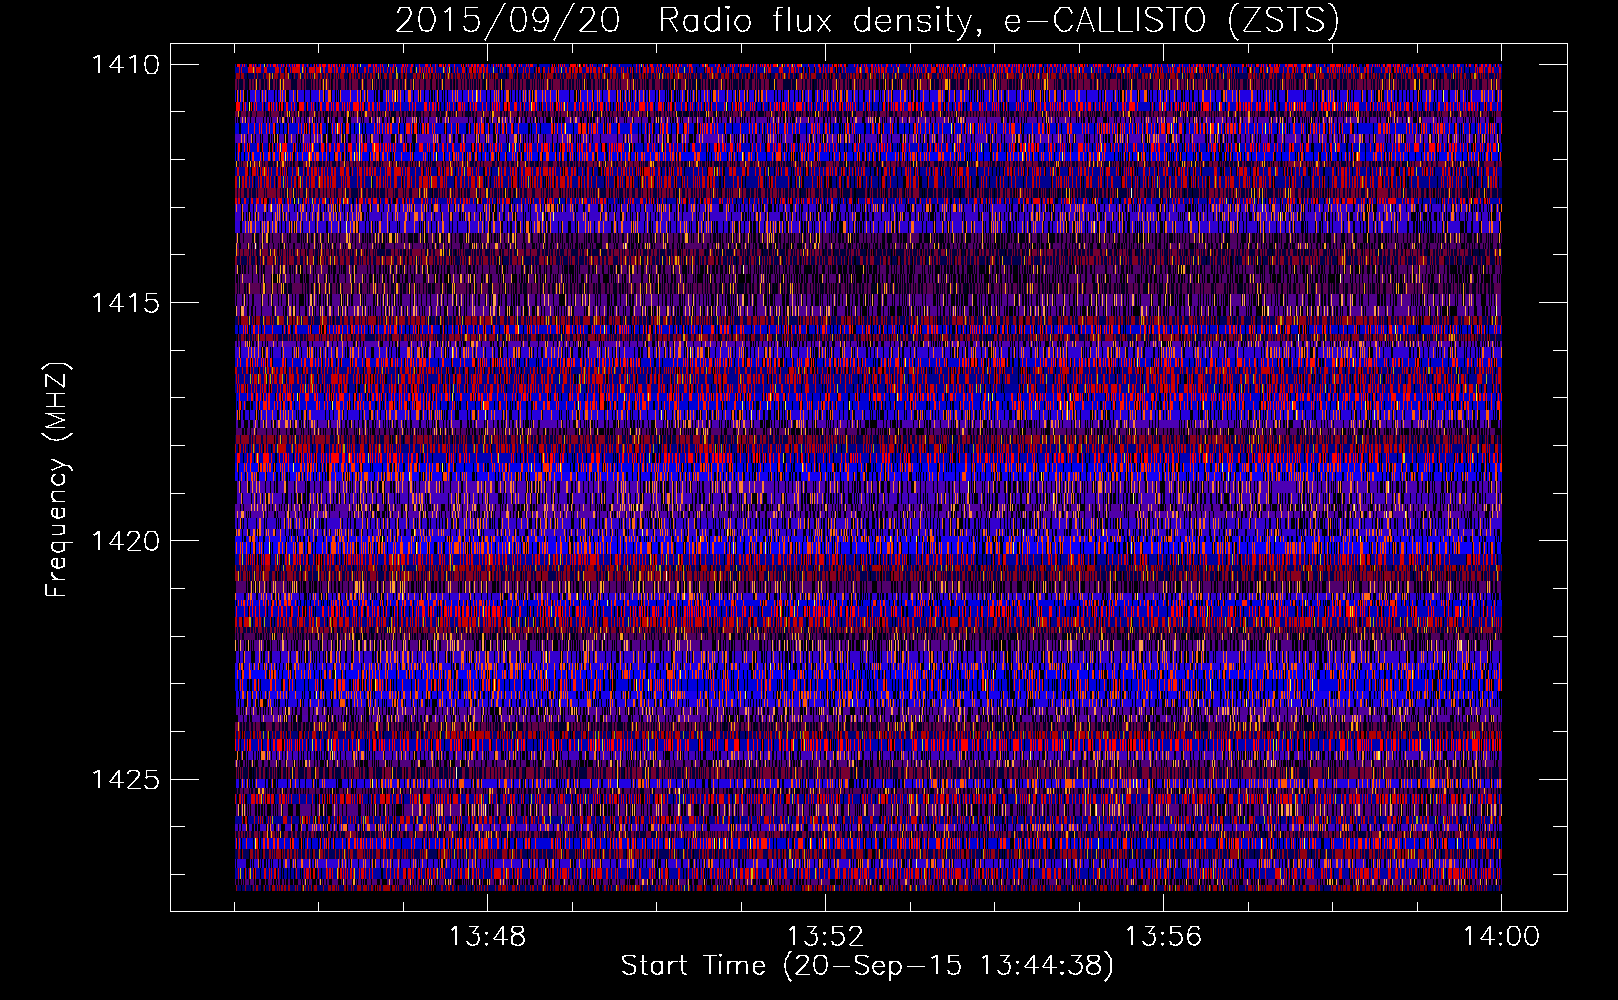Click the 1425 frequency tick label
The width and height of the screenshot is (1618, 1000).
point(125,779)
